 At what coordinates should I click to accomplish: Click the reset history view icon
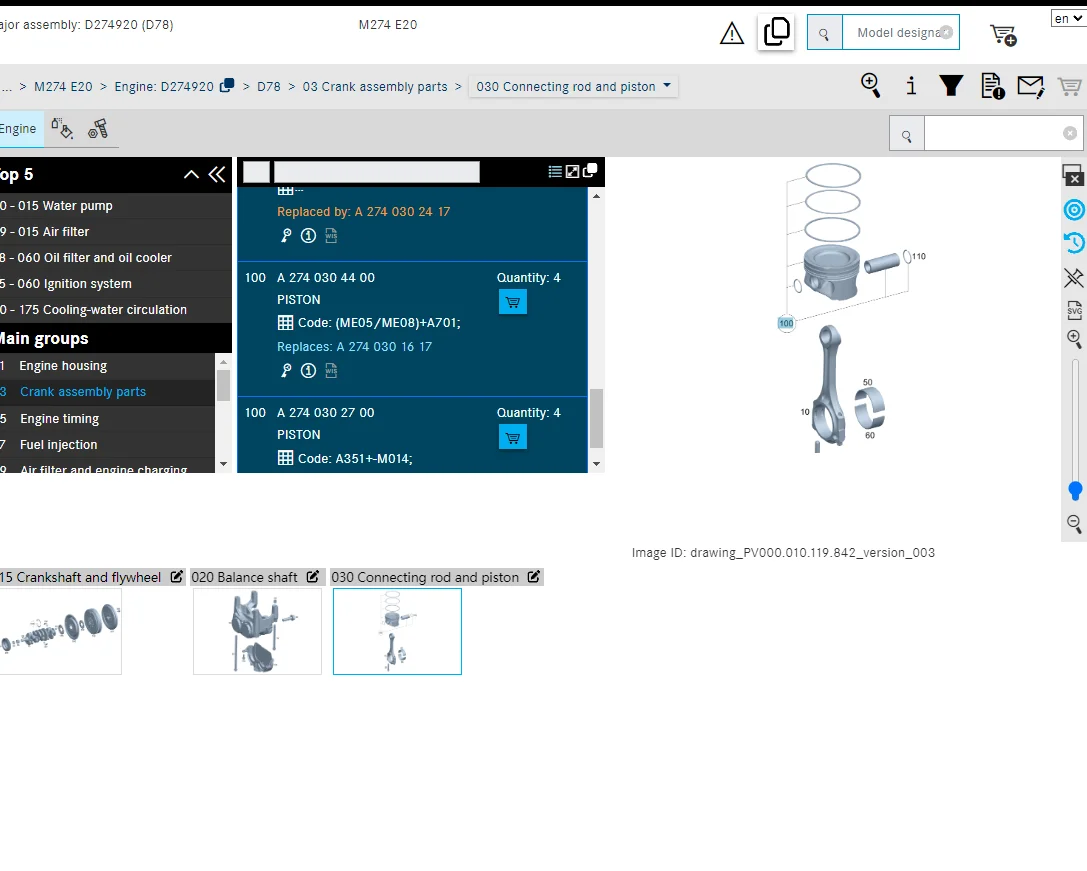click(x=1074, y=243)
